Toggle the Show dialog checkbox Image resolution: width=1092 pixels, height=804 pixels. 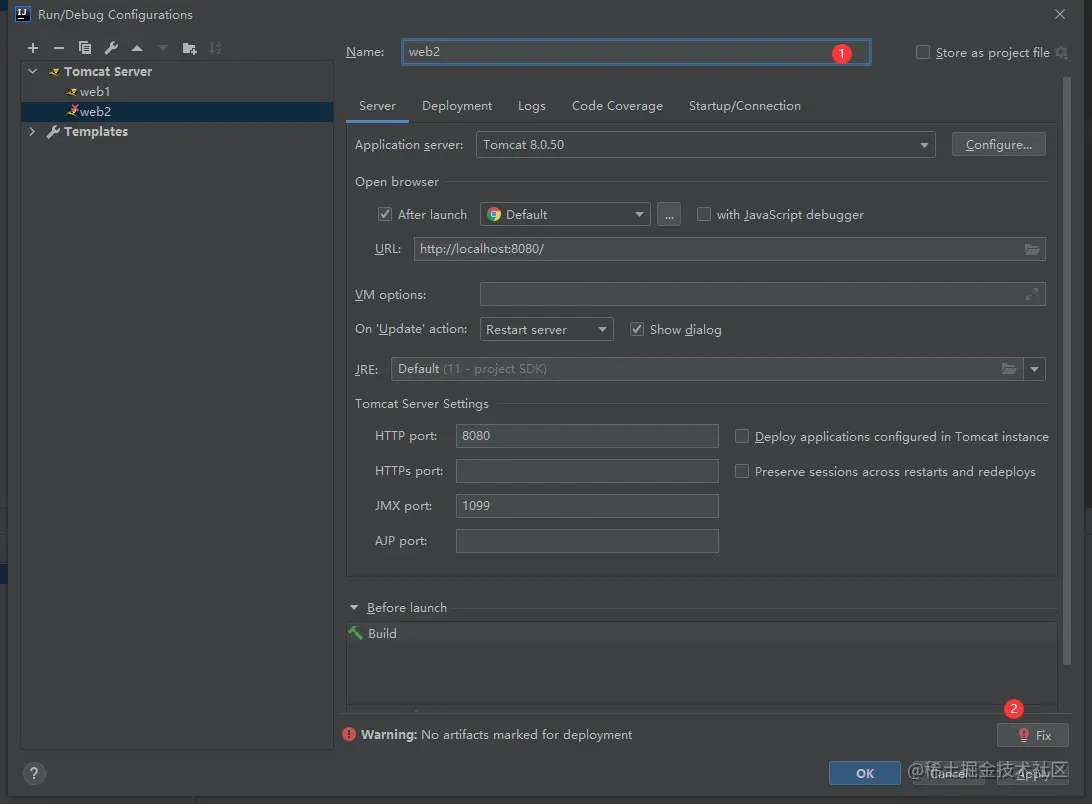[637, 329]
